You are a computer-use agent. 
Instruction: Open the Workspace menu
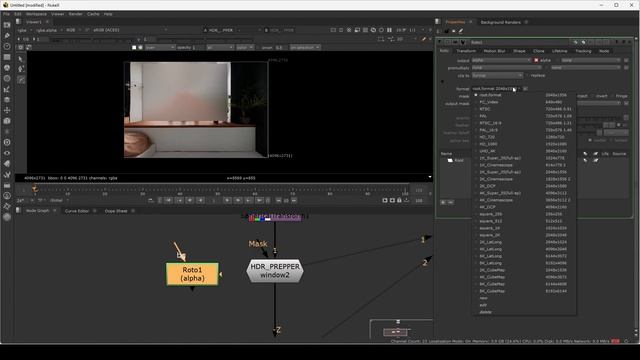36,14
